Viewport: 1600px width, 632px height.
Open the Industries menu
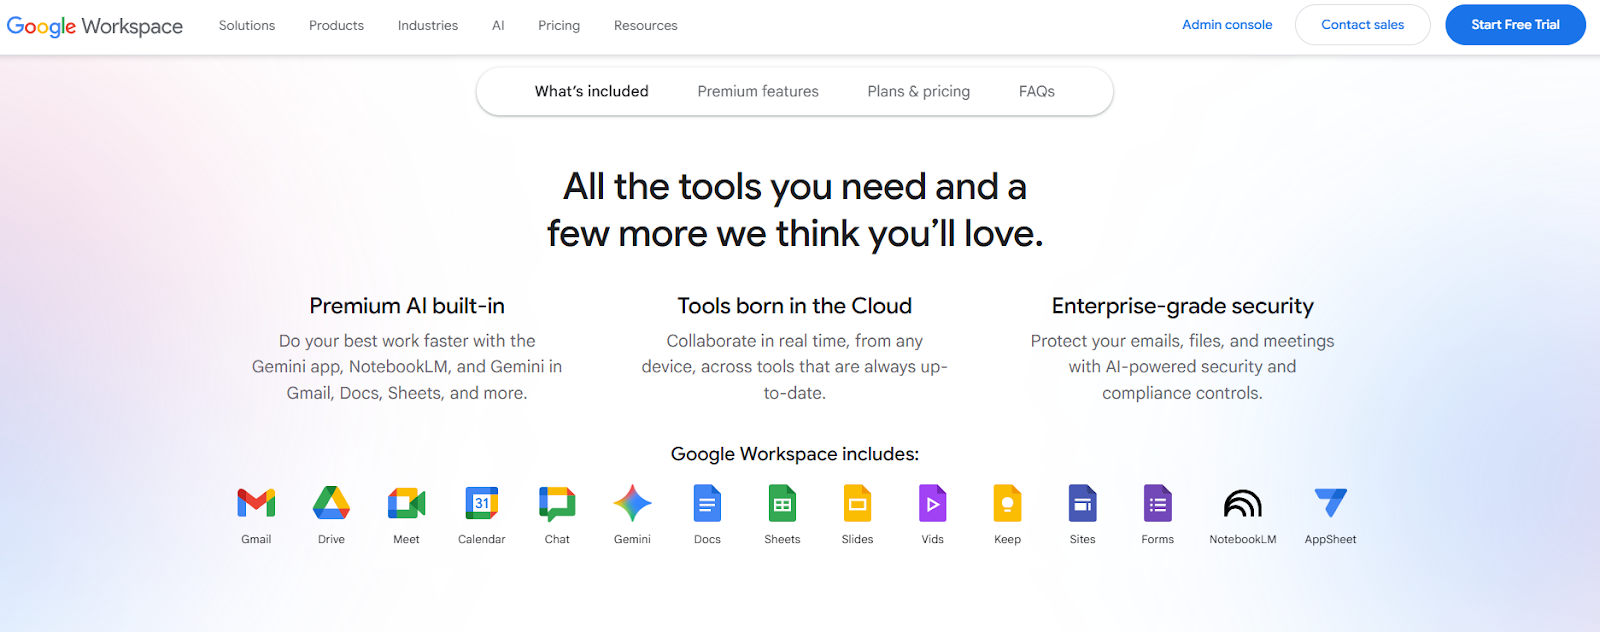point(428,26)
